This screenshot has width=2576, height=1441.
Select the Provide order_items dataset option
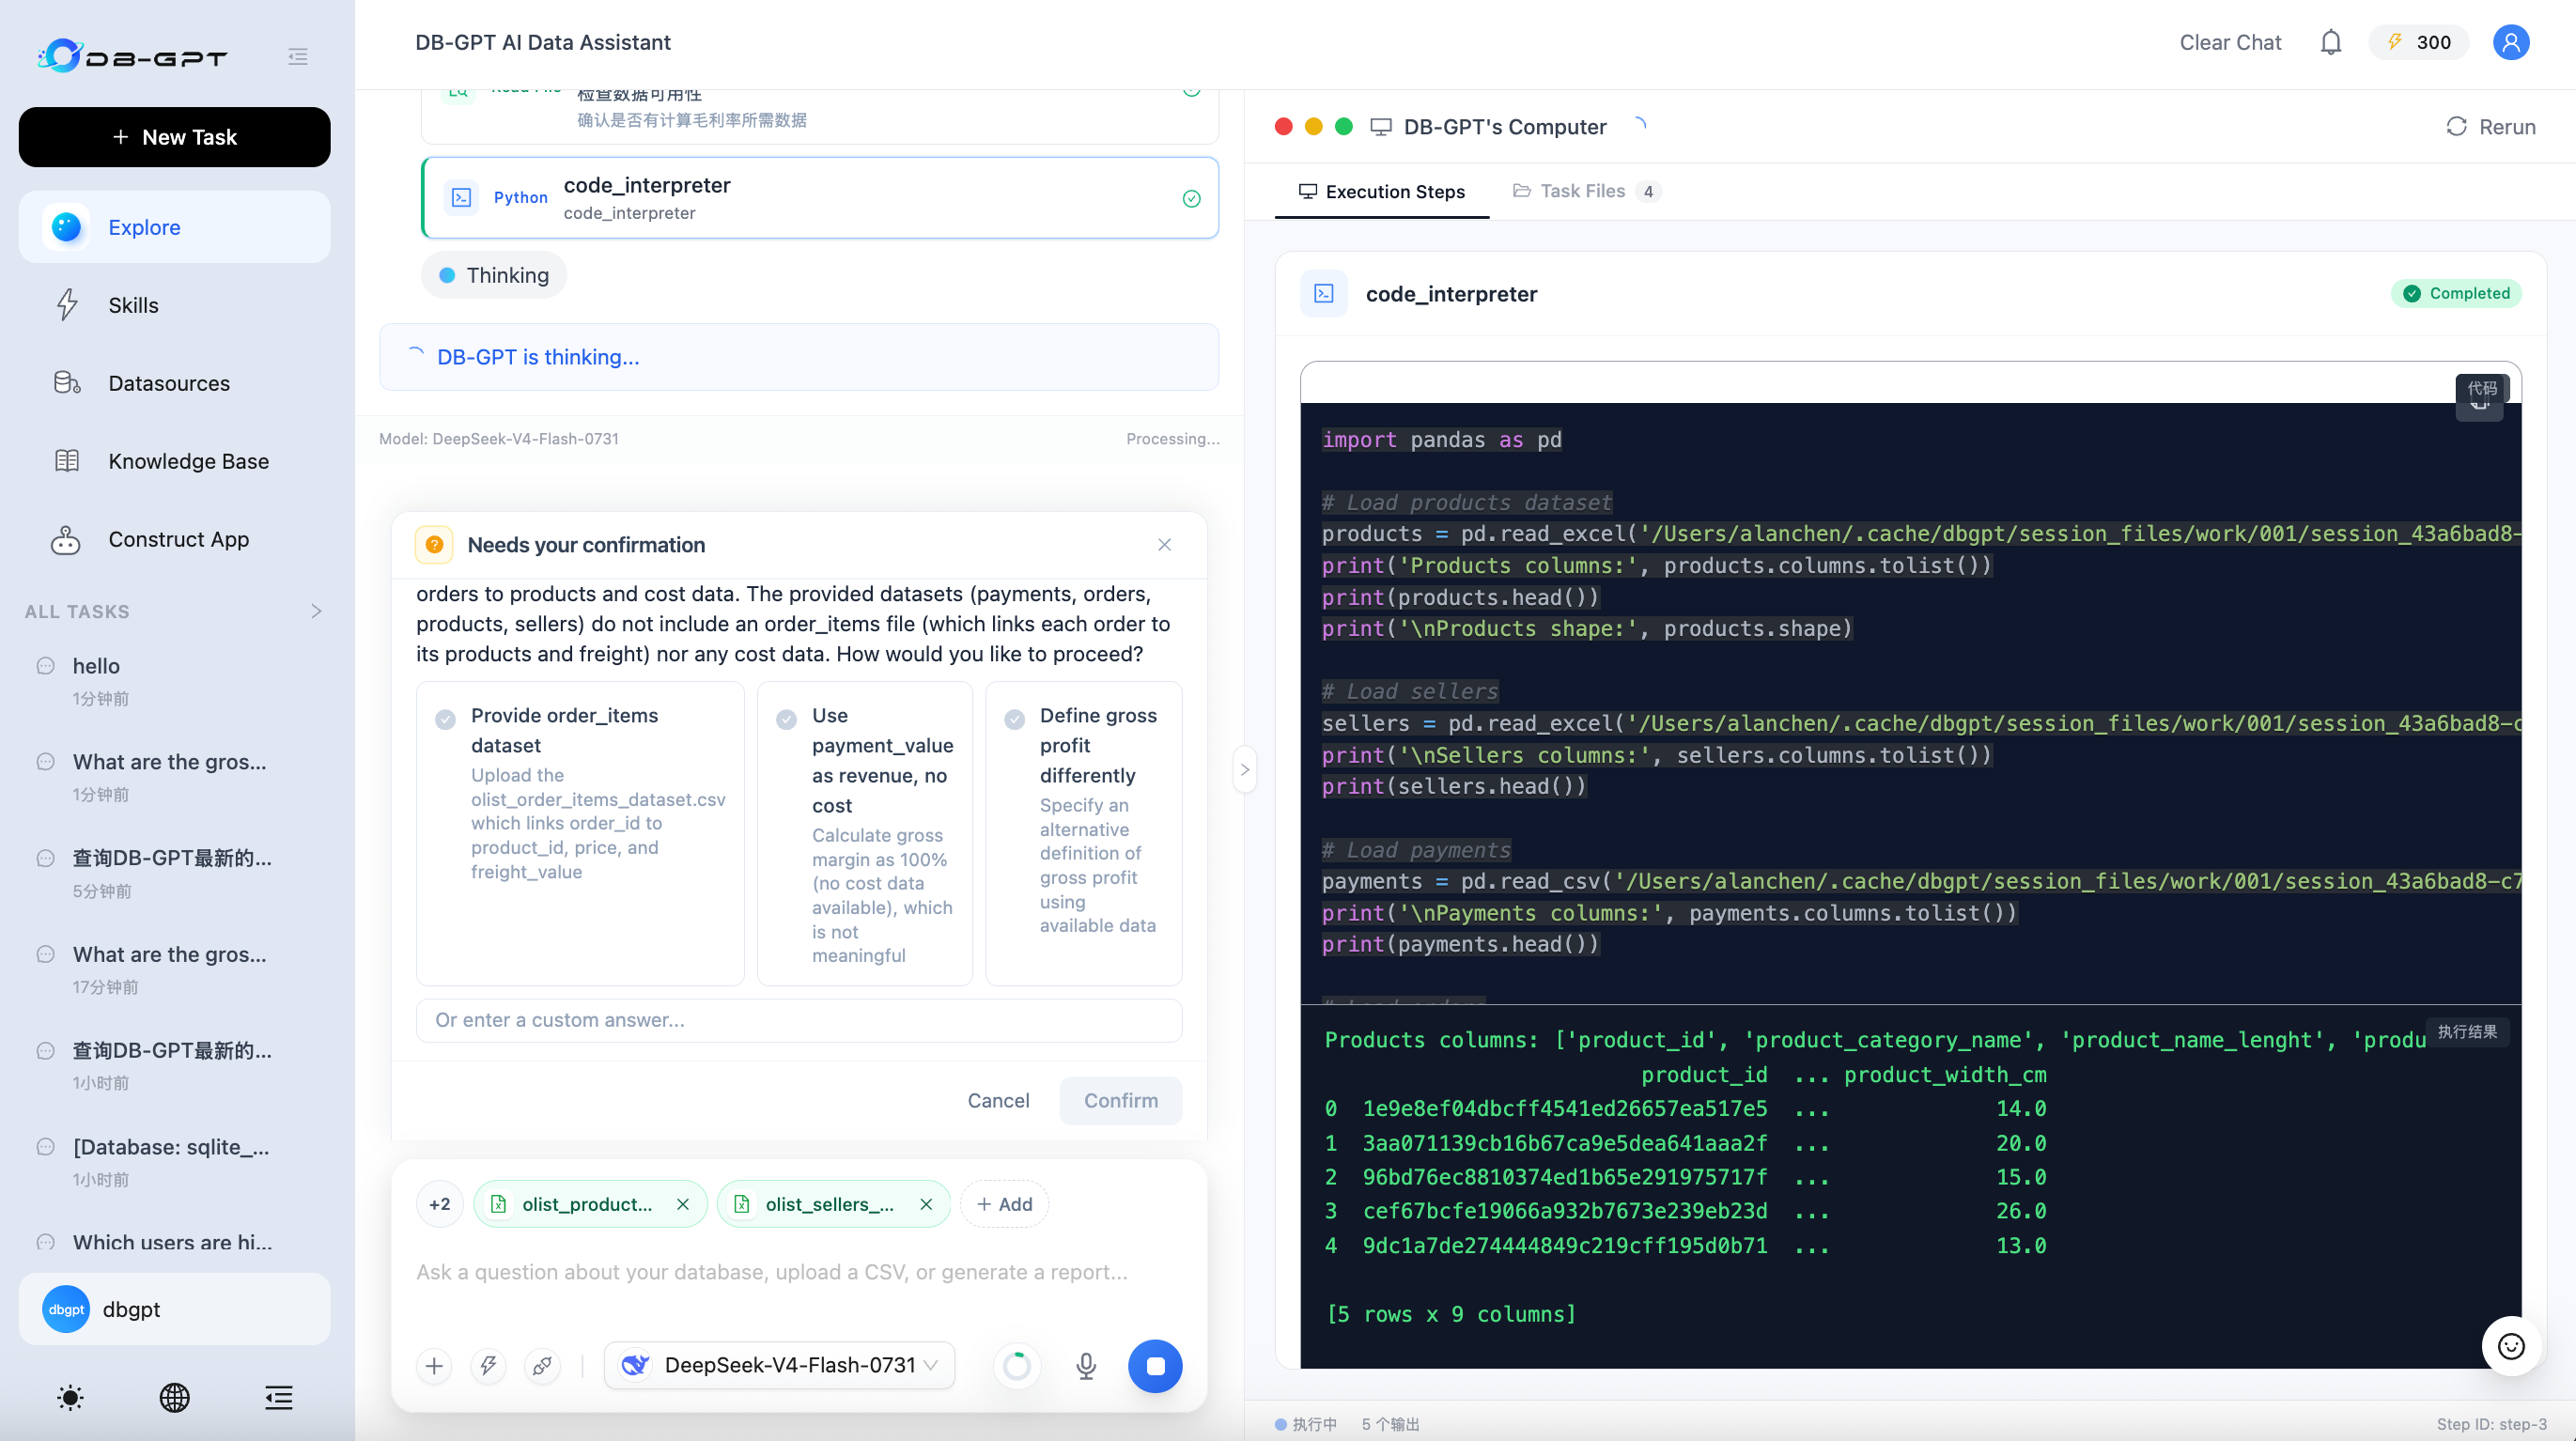pyautogui.click(x=580, y=833)
